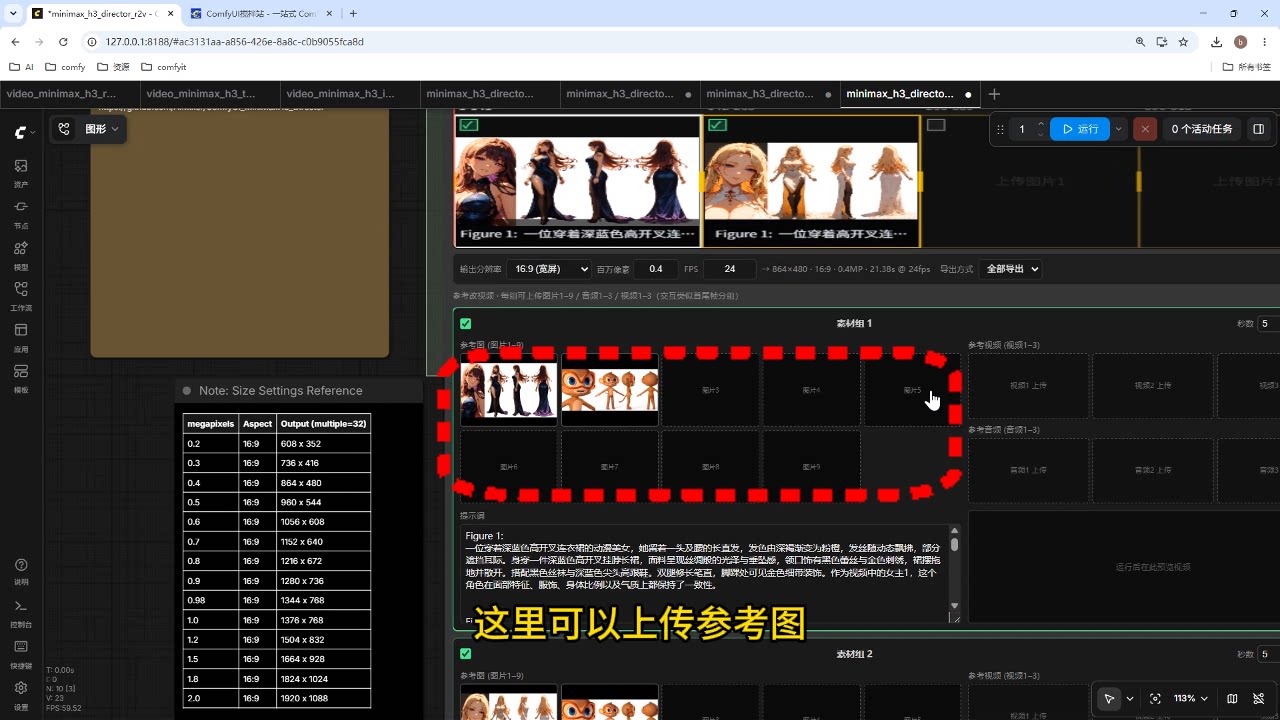Open the 应用 apps sidebar panel

point(21,336)
